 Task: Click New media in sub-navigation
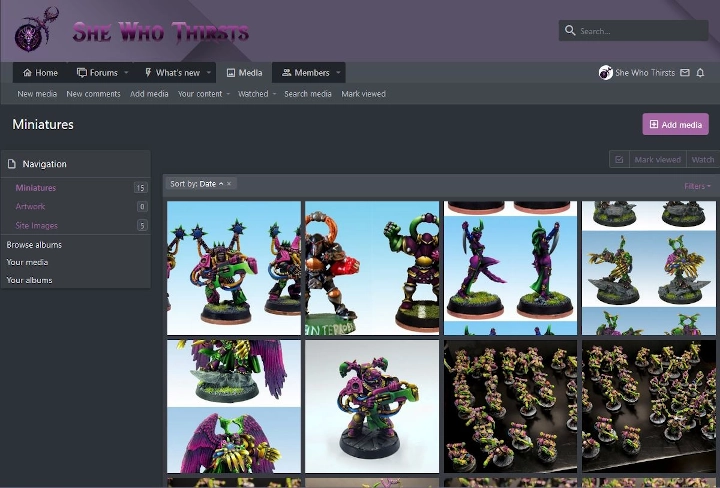point(37,94)
